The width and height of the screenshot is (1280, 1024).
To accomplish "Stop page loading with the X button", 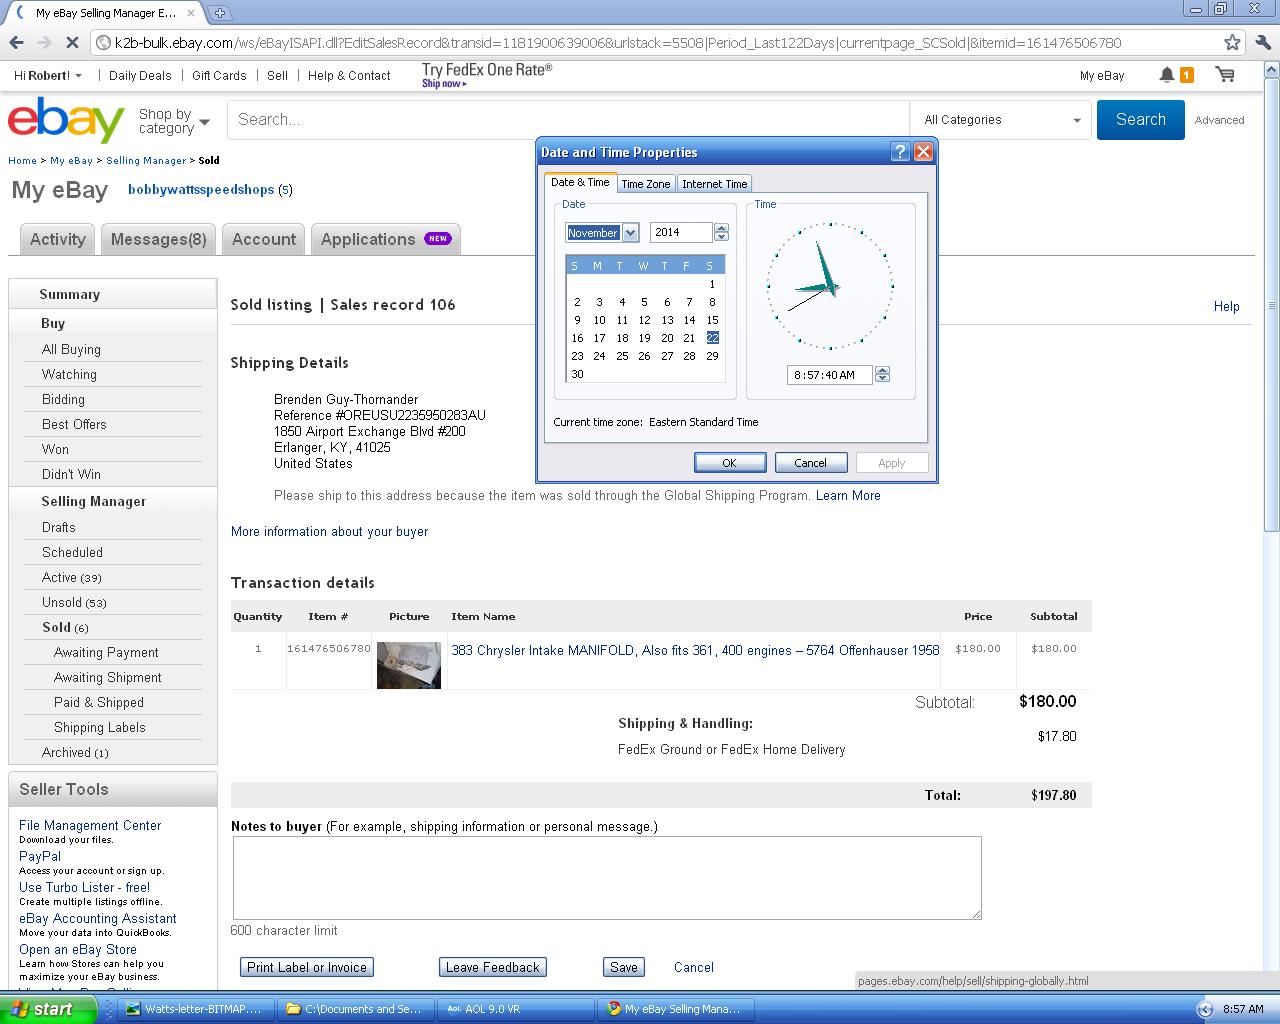I will coord(73,43).
